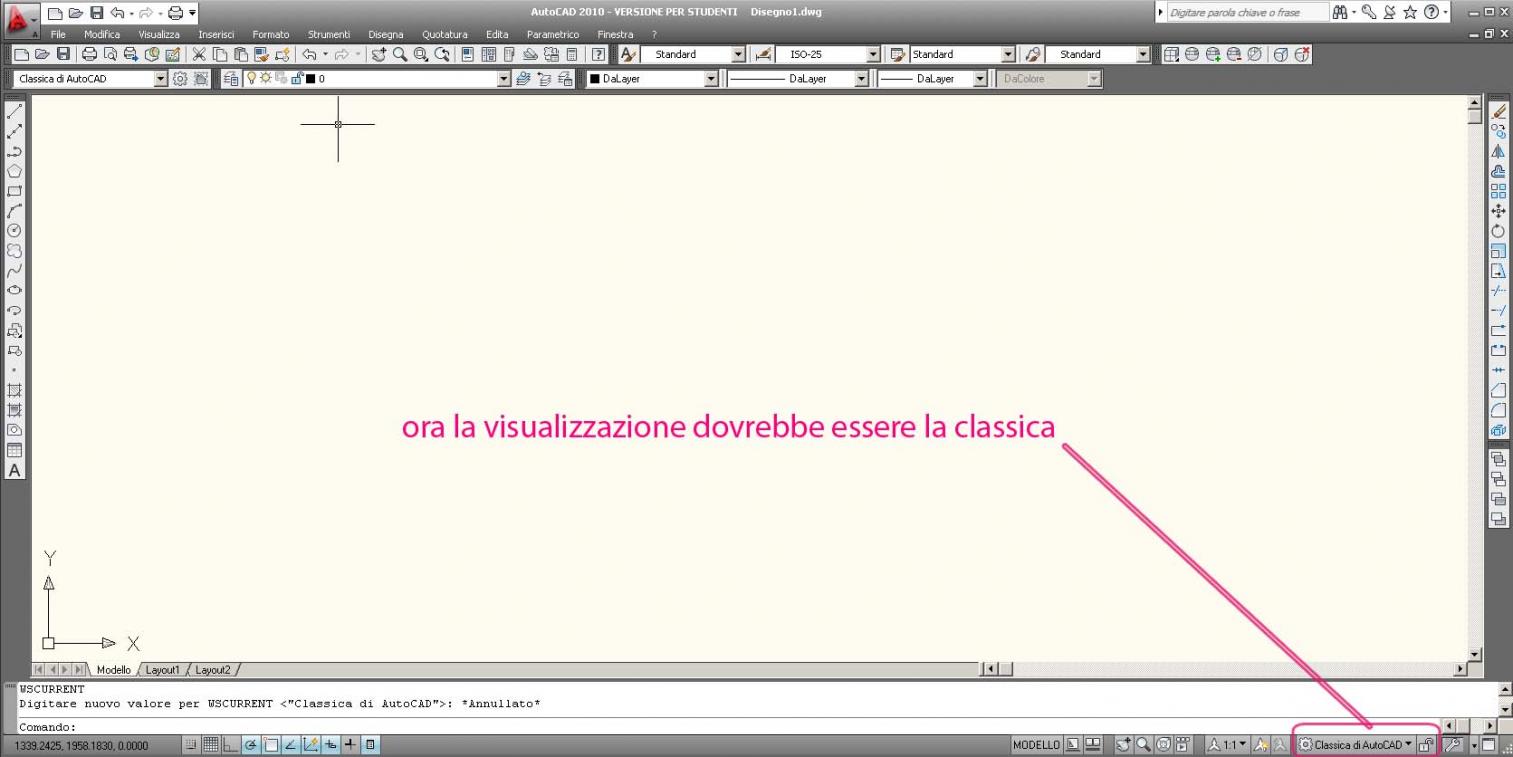Click the black layer color swatch in the layer dropdown
The image size is (1513, 757).
click(x=310, y=78)
